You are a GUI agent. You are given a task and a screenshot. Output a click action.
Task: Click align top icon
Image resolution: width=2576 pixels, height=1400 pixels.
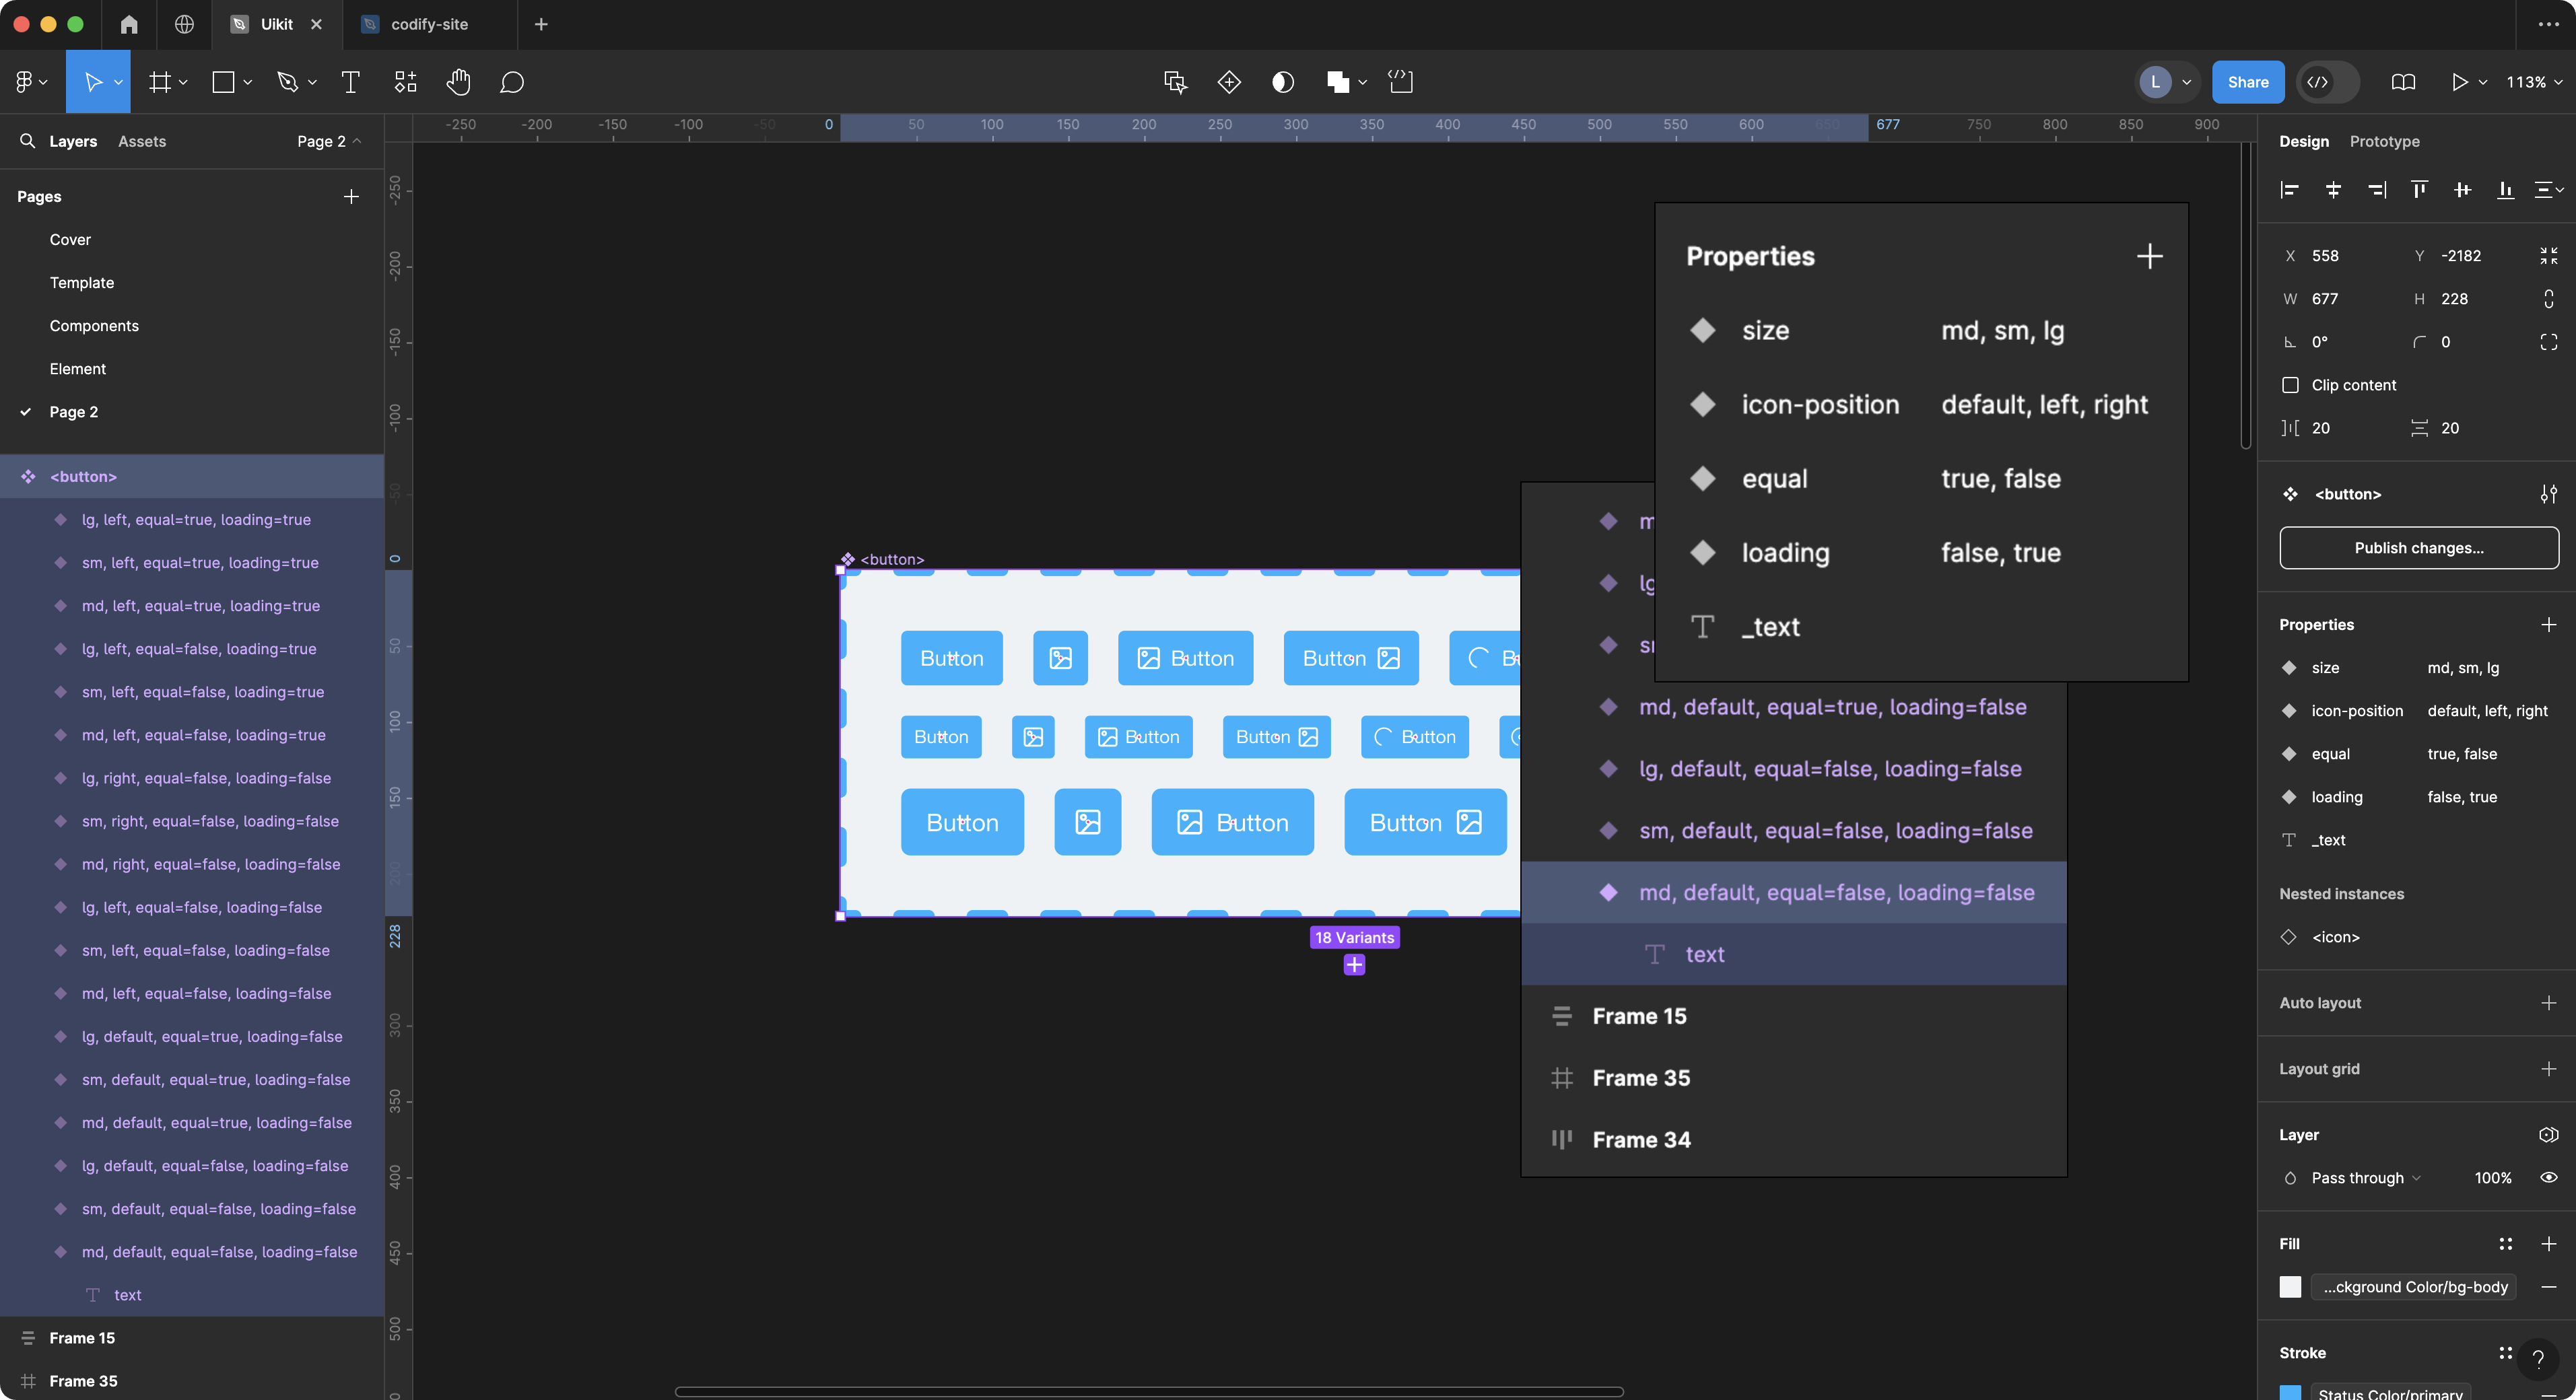[2419, 190]
